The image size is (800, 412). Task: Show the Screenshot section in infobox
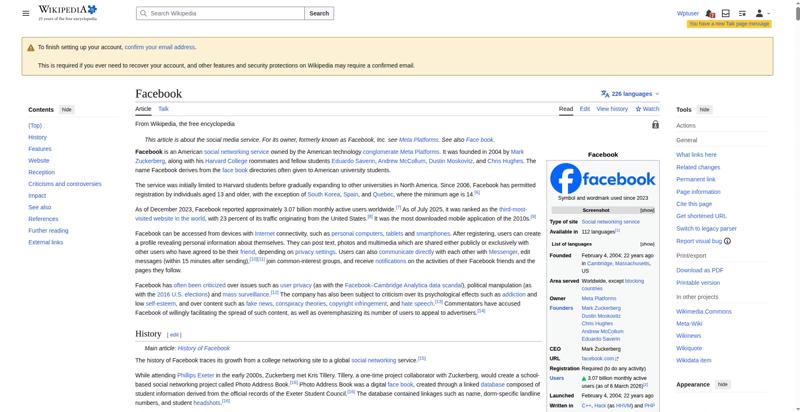[647, 211]
